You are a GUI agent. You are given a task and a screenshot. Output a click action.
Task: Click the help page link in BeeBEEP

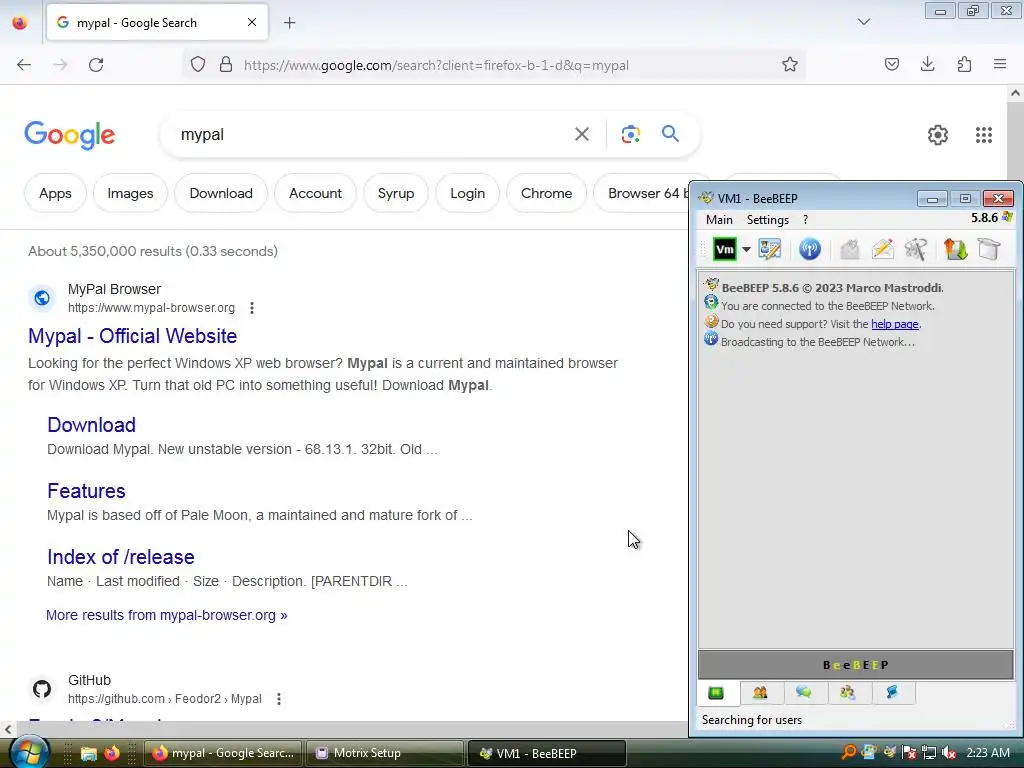(895, 324)
